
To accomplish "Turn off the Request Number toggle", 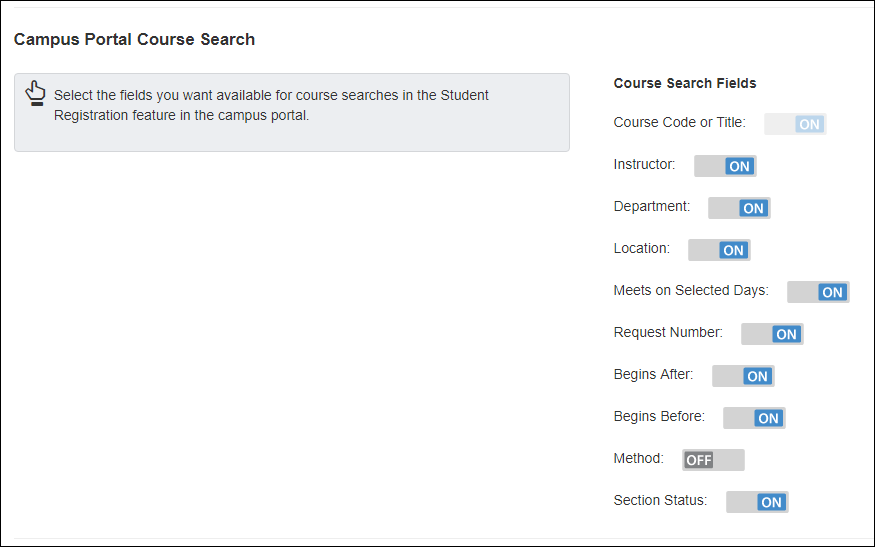I will point(772,334).
